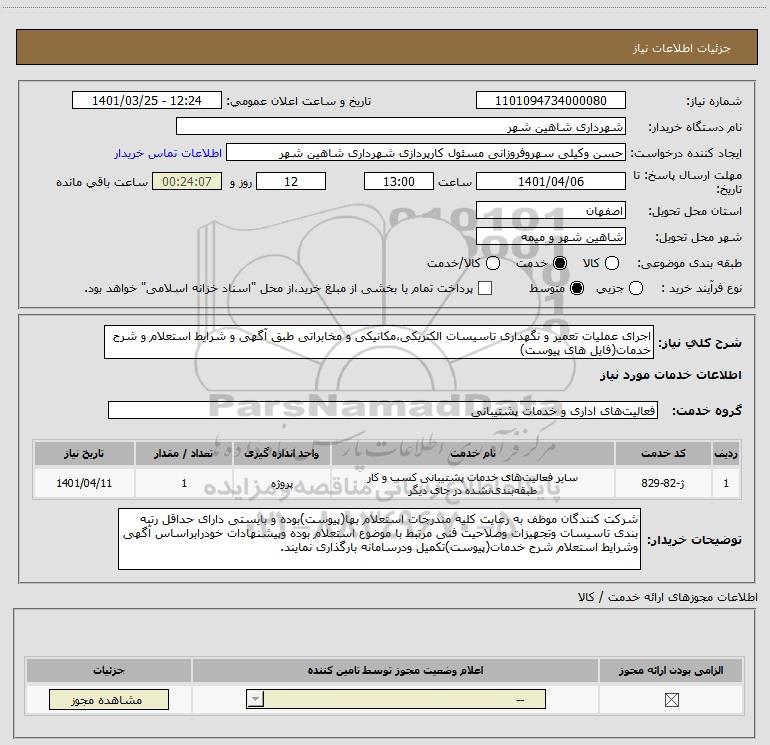The width and height of the screenshot is (770, 745).
Task: Select the خدمت radio button
Action: pyautogui.click(x=560, y=263)
